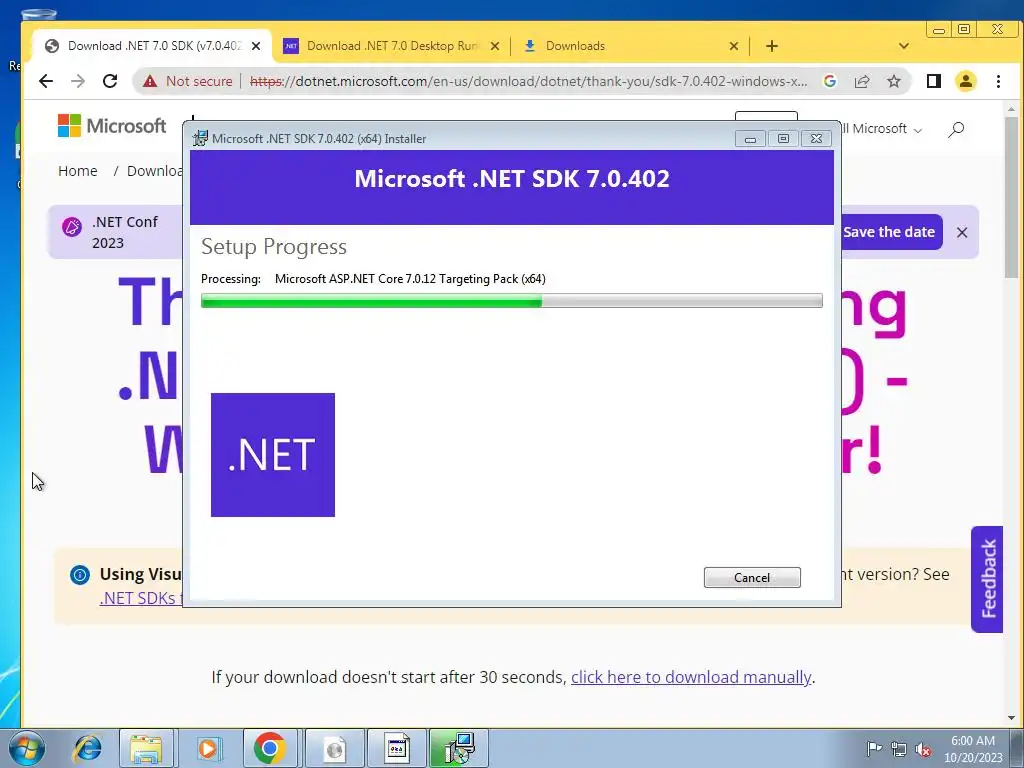
Task: Open the .NET SDKs link
Action: coord(141,598)
